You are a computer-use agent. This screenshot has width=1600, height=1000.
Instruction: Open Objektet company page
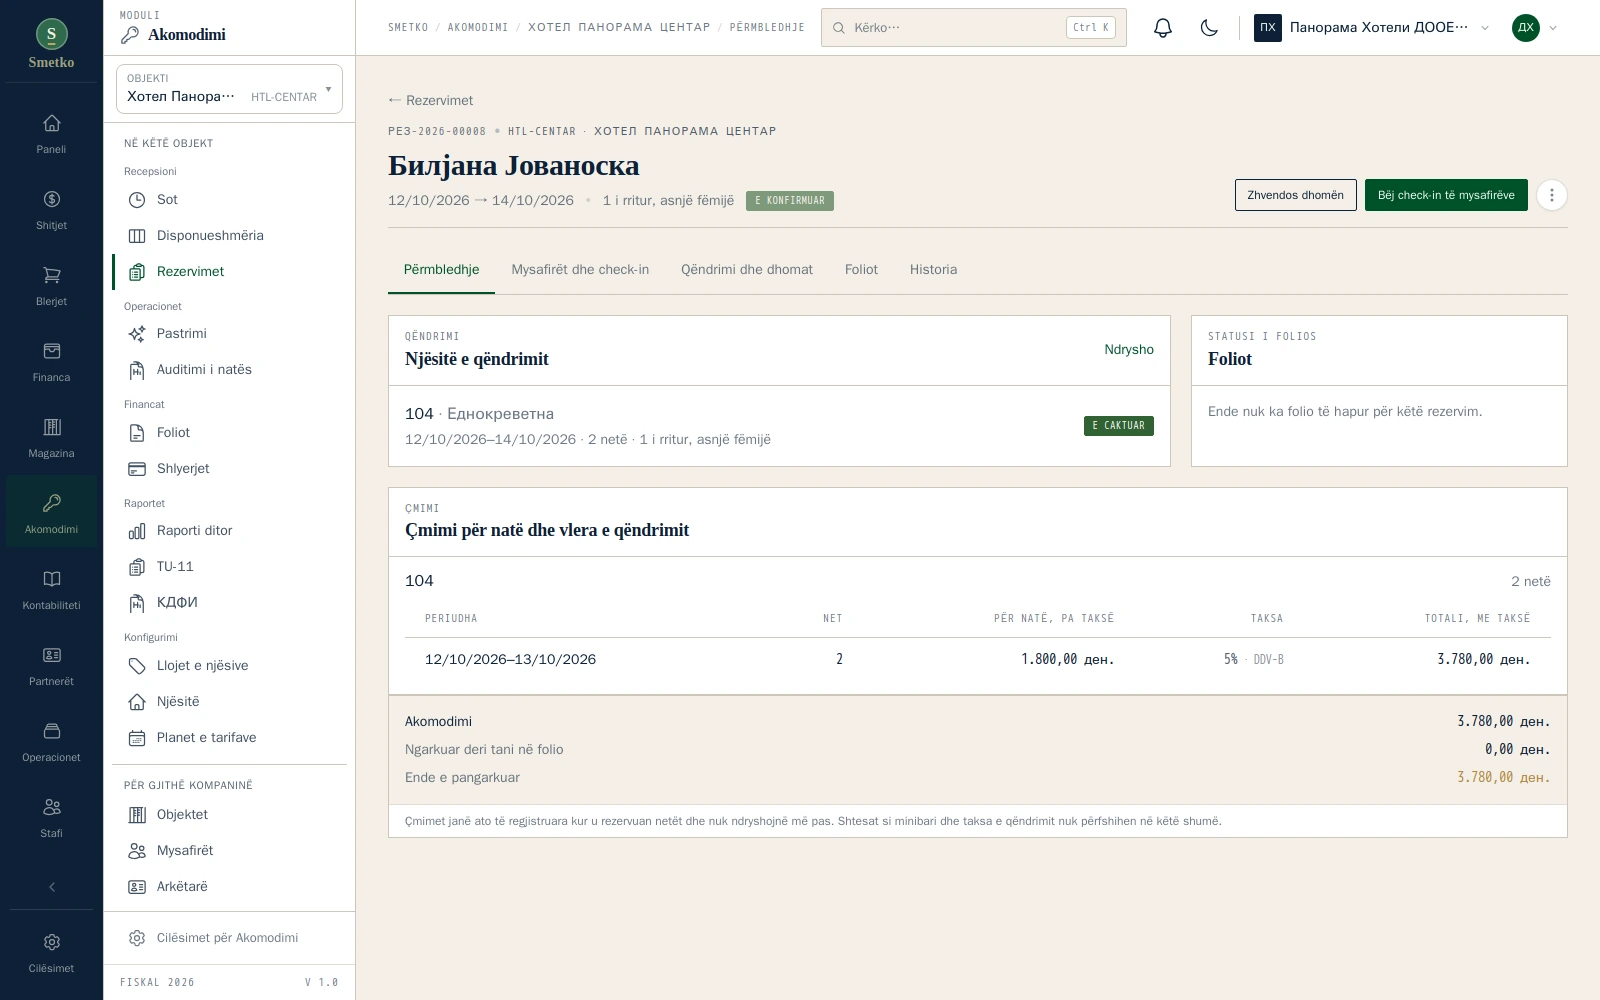pyautogui.click(x=229, y=815)
